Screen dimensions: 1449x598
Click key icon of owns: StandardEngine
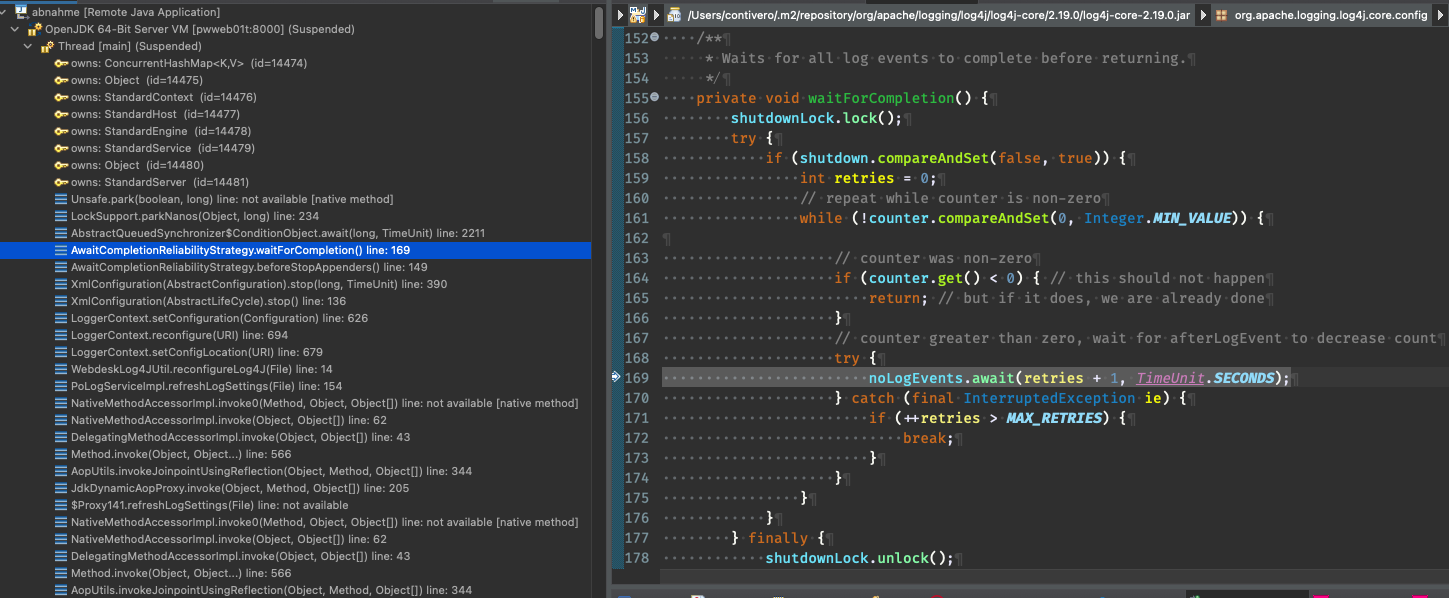click(x=61, y=131)
